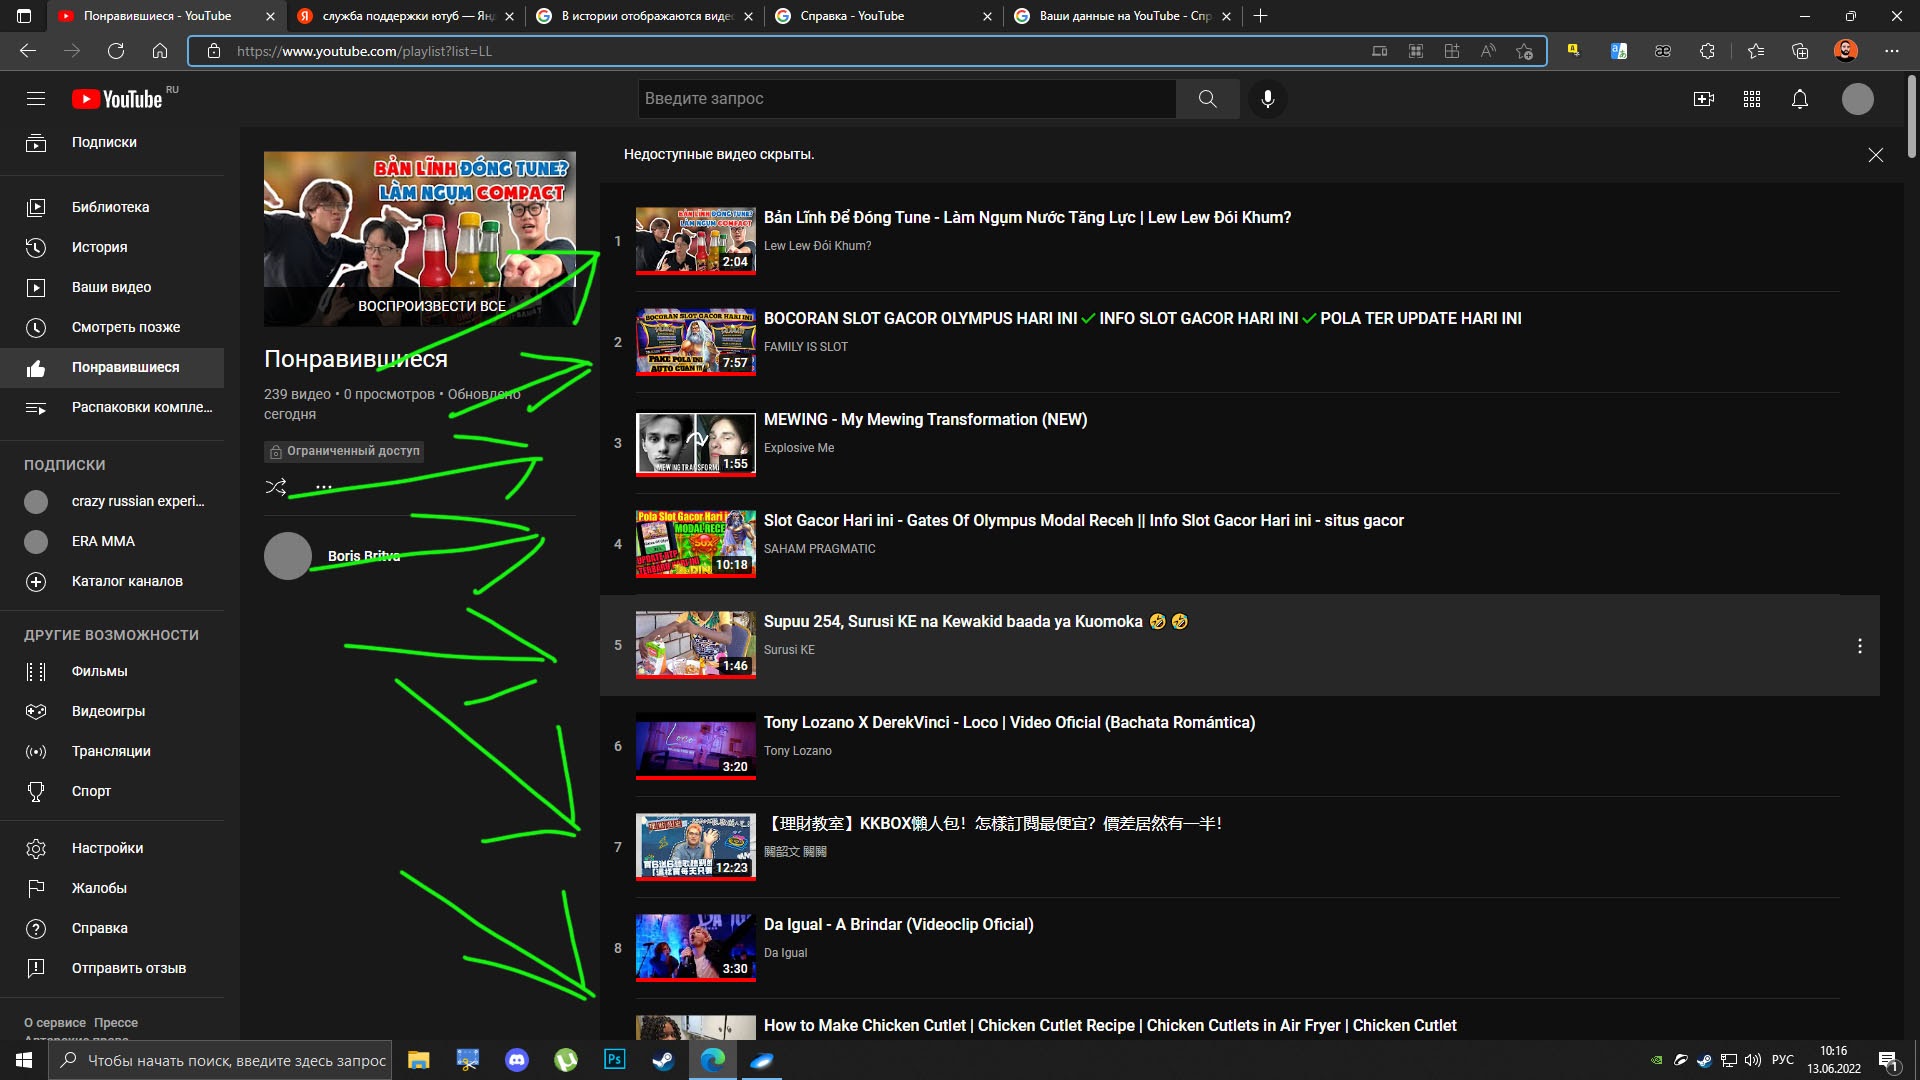Close the Понравившиеся YouTube tab
This screenshot has width=1920, height=1080.
(270, 16)
